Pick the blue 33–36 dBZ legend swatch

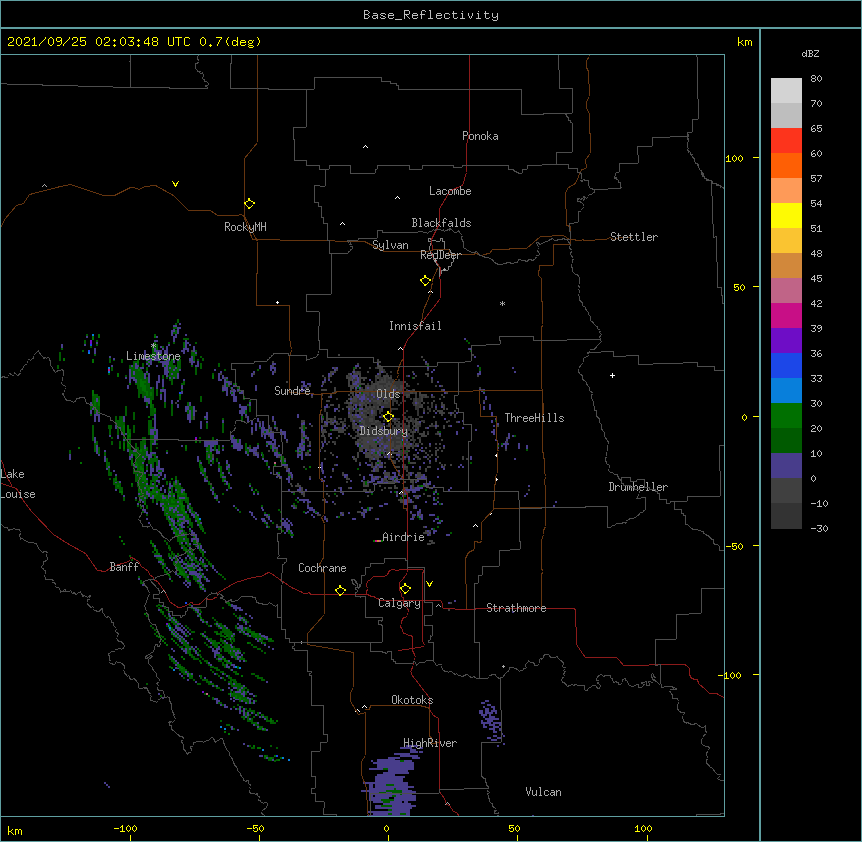(x=786, y=365)
